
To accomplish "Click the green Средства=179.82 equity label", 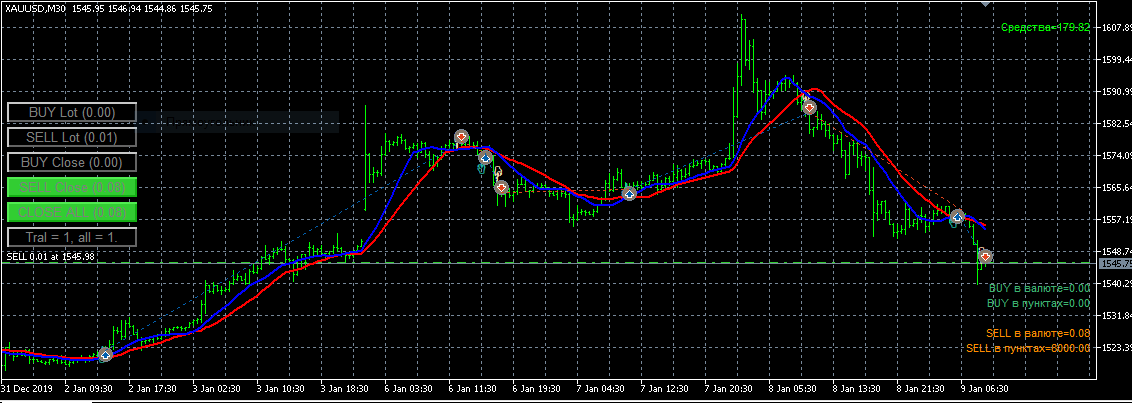I will pyautogui.click(x=1045, y=27).
